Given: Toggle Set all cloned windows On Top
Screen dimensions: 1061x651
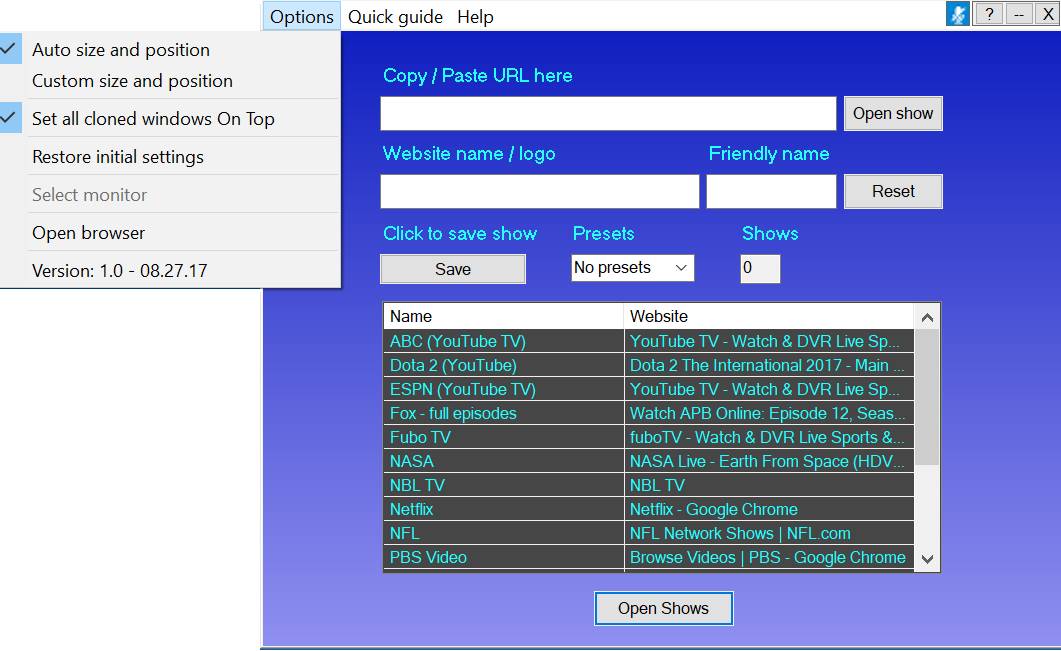Looking at the screenshot, I should [170, 118].
